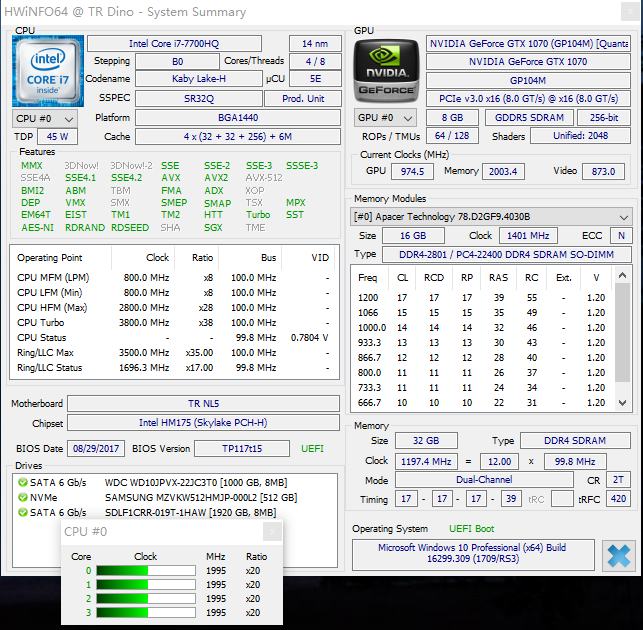Click the green check icon beside NVMe drive
Viewport: 643px width, 630px height.
click(23, 498)
